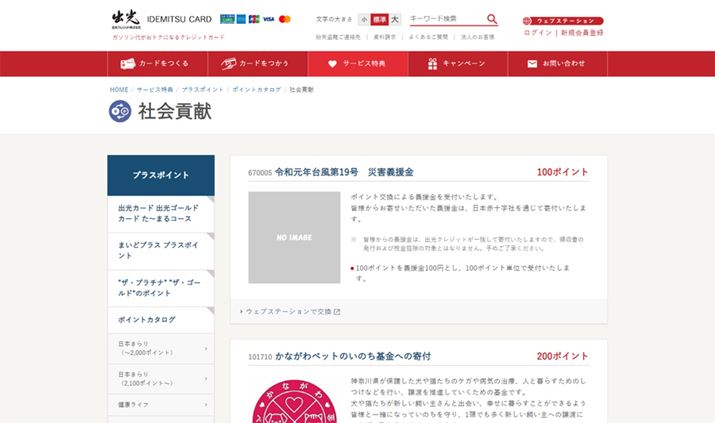Click the ポイントカタログ breadcrumb link
Viewport: 715px width, 423px height.
pos(257,90)
